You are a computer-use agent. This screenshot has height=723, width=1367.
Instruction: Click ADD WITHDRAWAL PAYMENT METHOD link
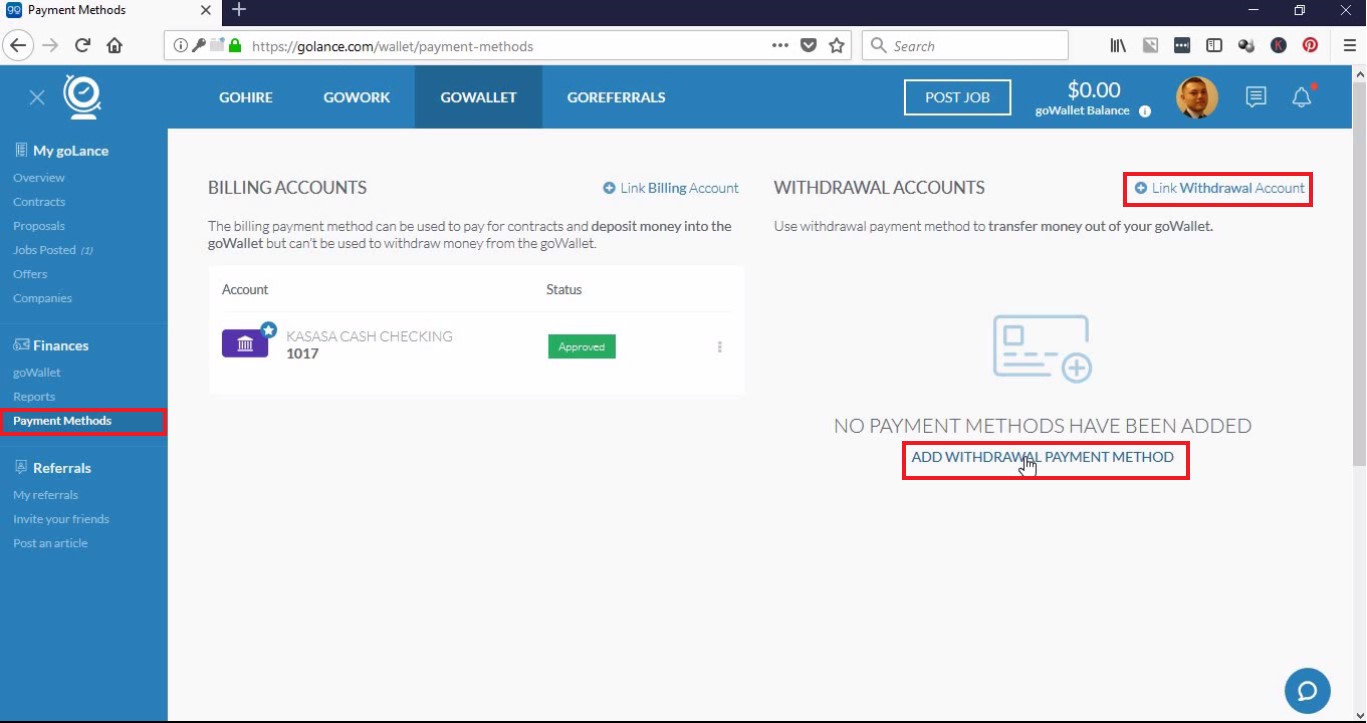[1043, 457]
